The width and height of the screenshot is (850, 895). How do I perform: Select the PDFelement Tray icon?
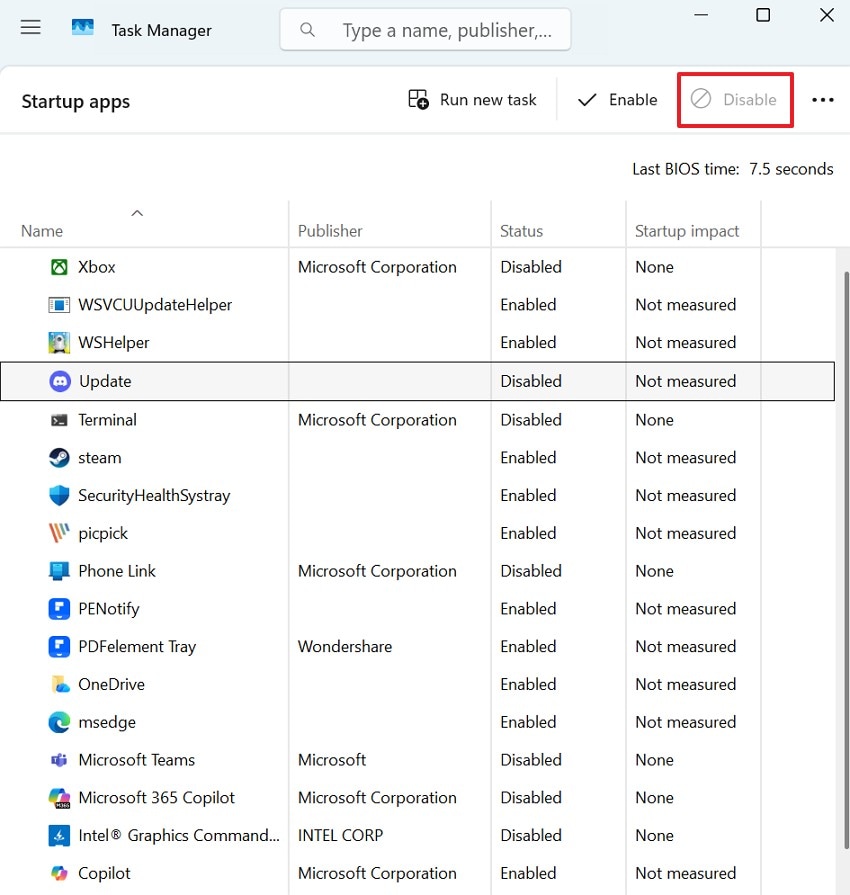tap(59, 646)
